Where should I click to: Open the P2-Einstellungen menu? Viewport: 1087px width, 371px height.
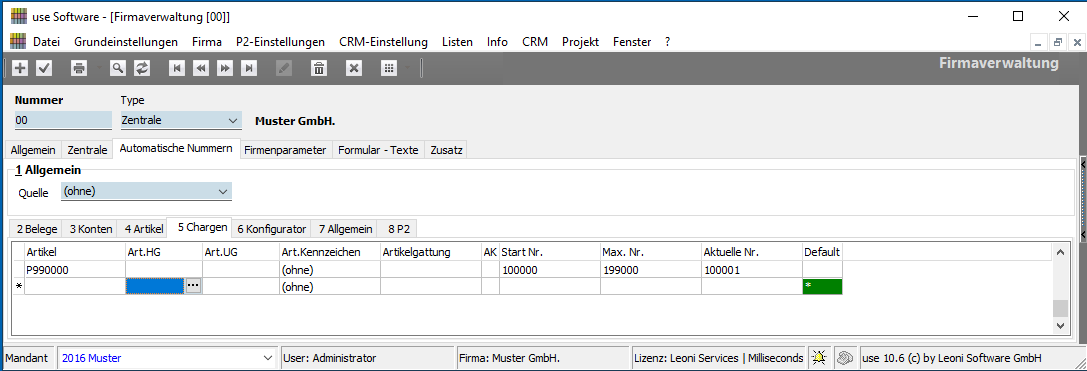280,42
